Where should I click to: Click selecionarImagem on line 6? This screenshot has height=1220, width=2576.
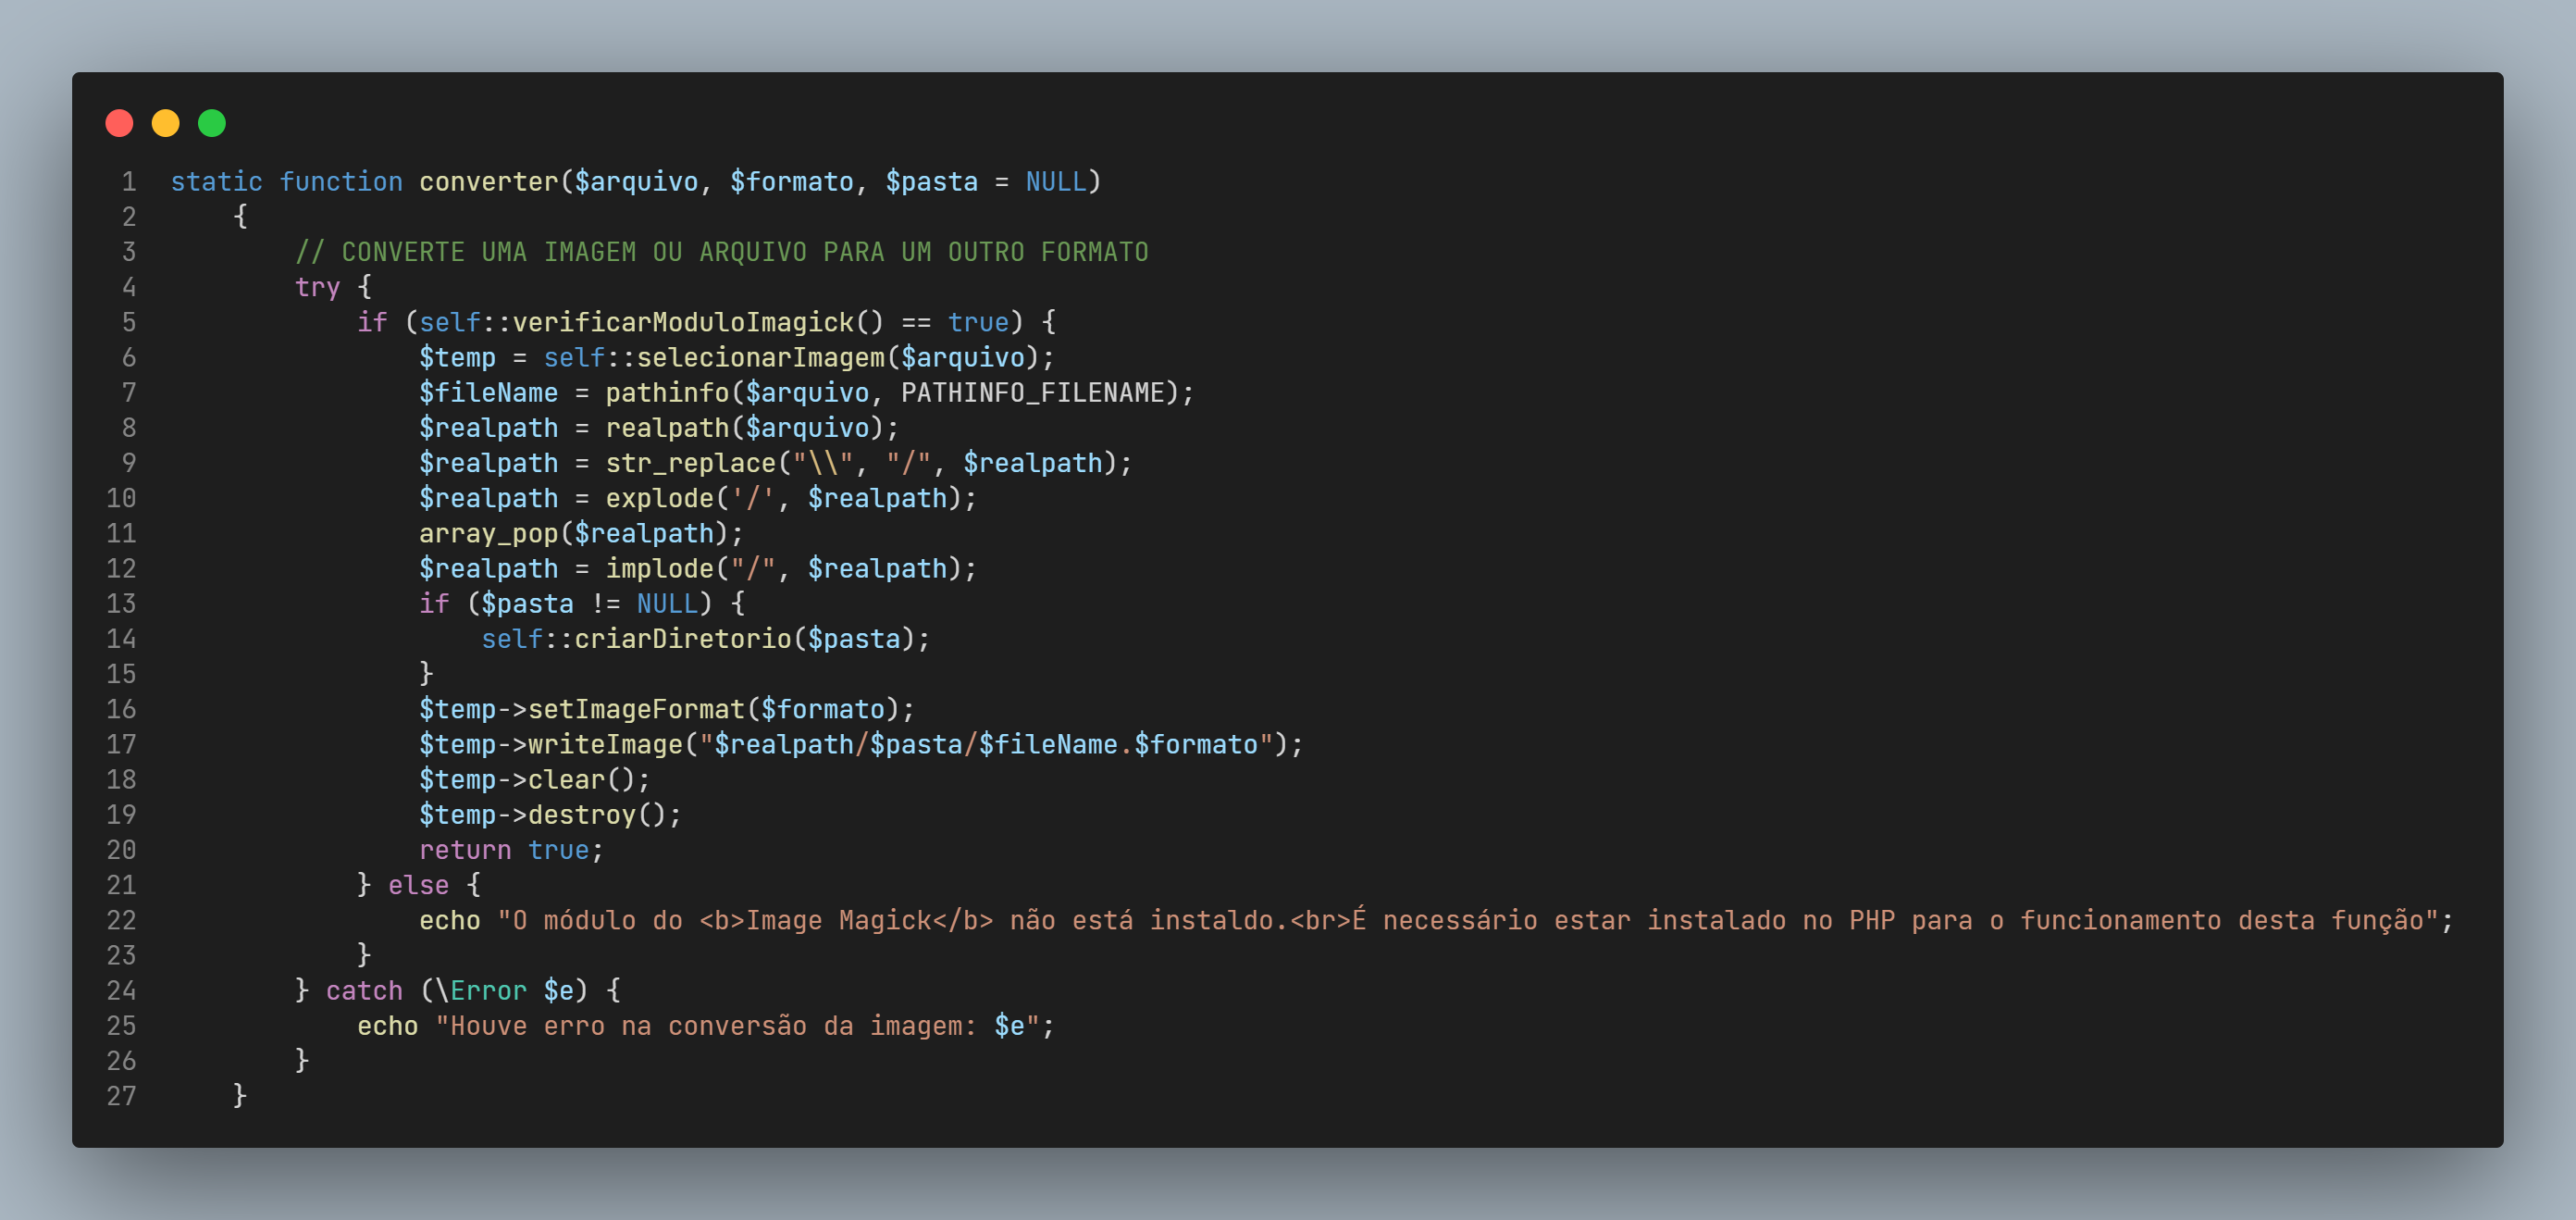(760, 357)
